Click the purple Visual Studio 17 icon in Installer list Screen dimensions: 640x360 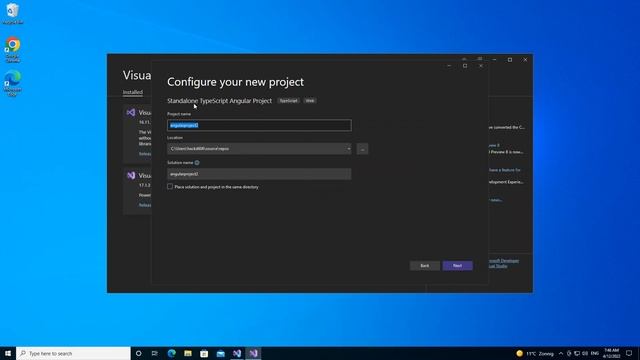[x=131, y=176]
